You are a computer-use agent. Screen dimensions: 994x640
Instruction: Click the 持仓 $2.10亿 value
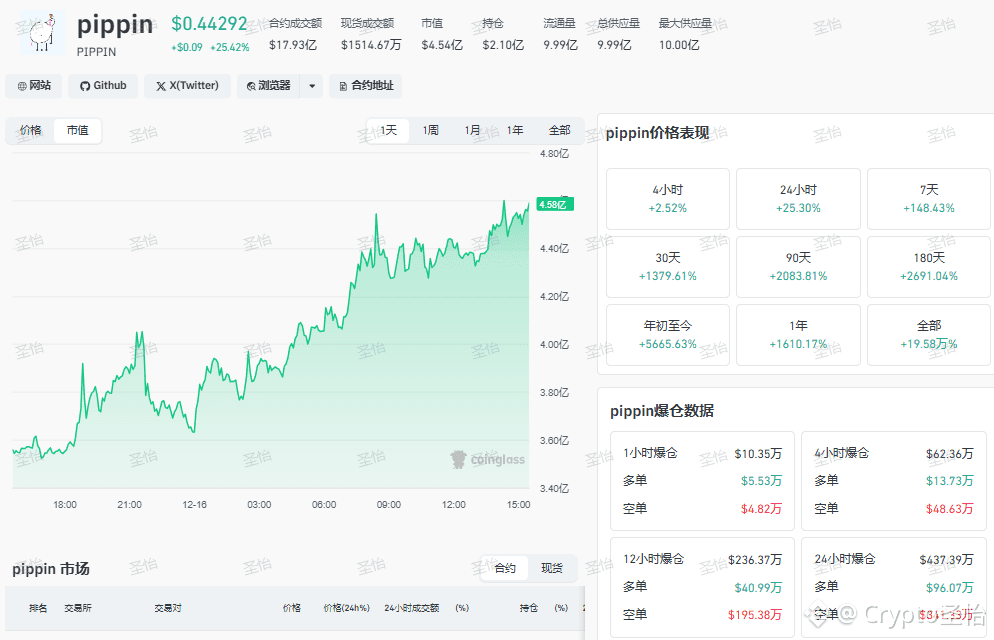coord(503,45)
